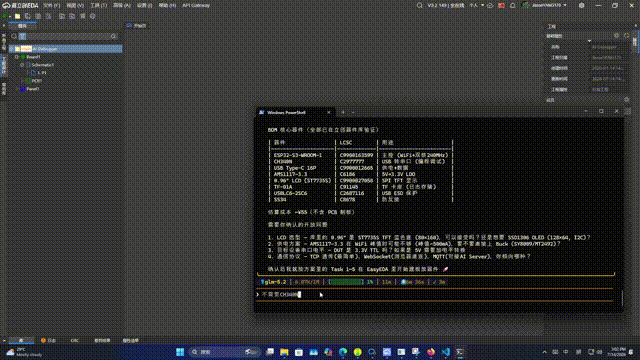Screen dimensions: 640x360
Task: Show hidden system tray icons
Action: coord(544,352)
